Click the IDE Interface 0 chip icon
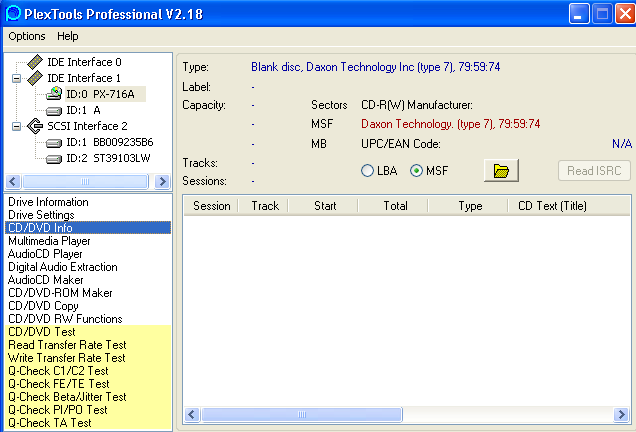 (35, 62)
